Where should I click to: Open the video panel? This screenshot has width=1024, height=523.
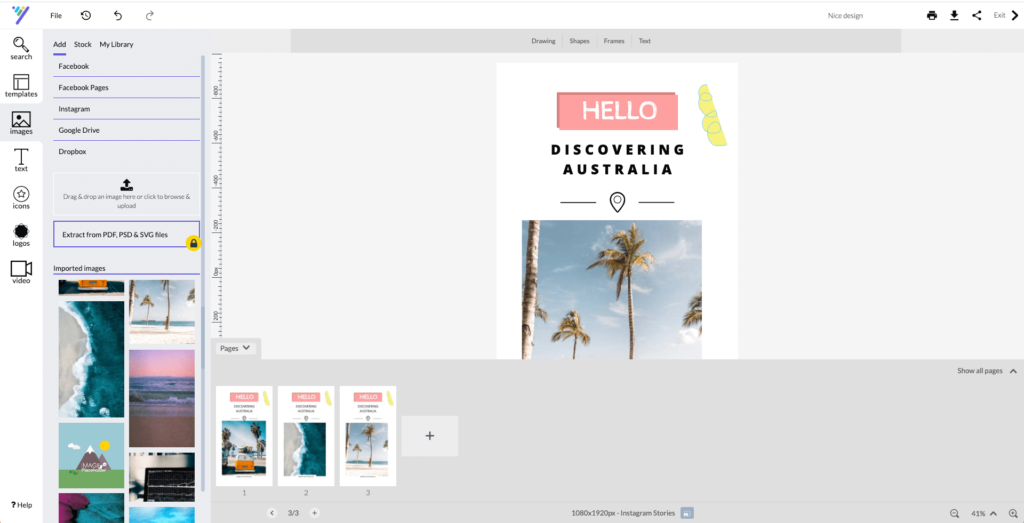21,271
